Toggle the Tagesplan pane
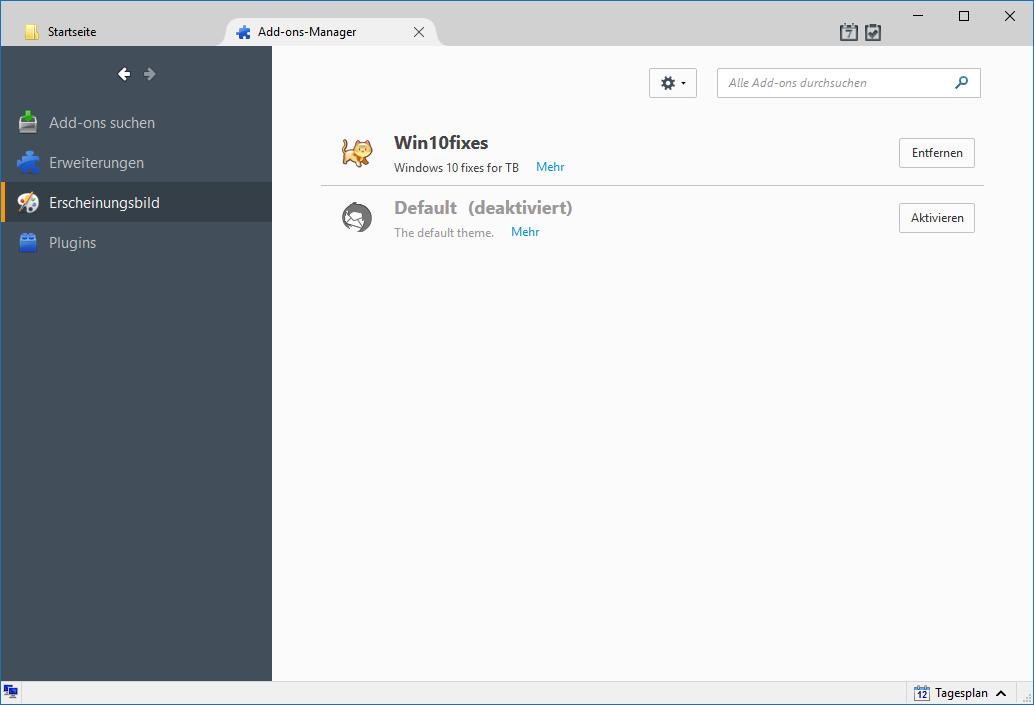Viewport: 1034px width, 705px height. click(961, 692)
